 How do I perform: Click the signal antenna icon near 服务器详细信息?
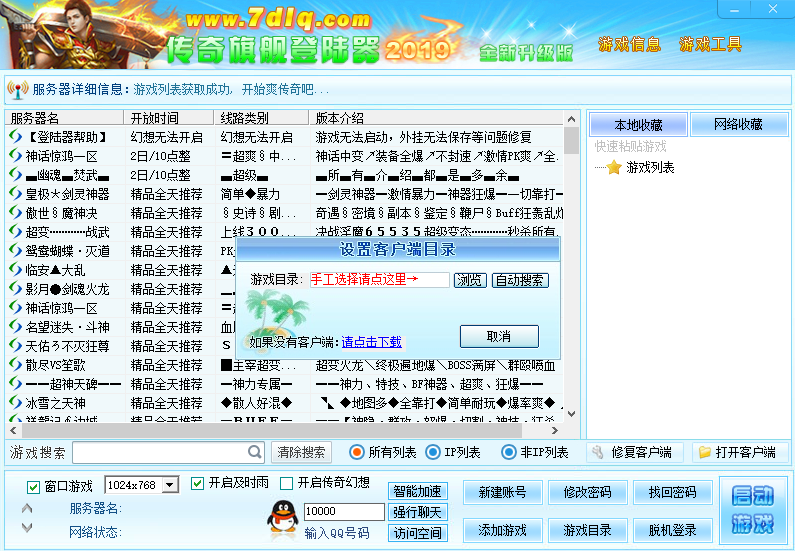pos(18,90)
